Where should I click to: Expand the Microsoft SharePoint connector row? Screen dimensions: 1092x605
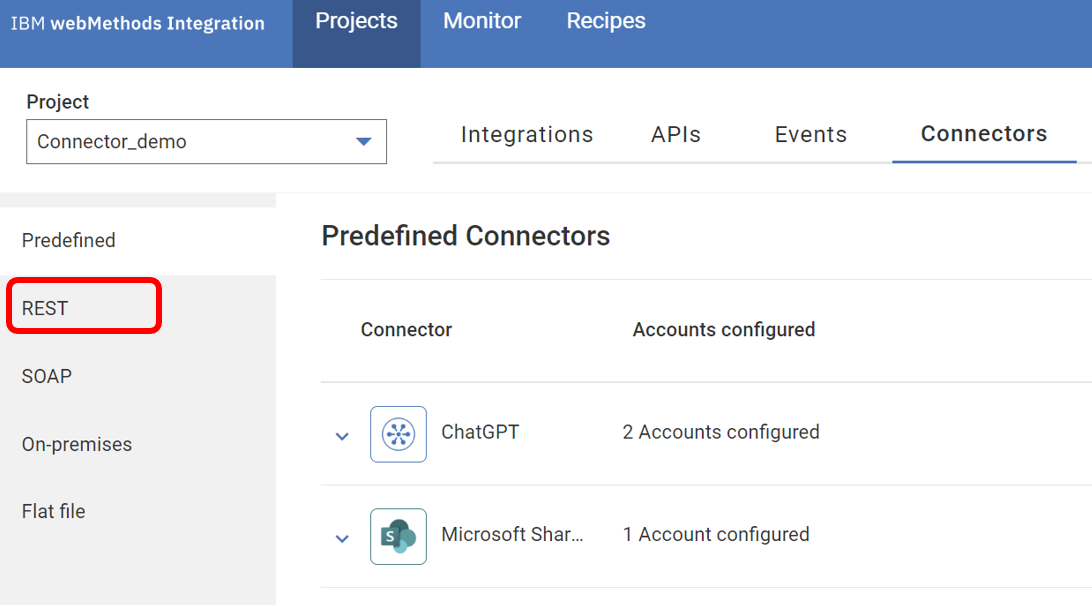[342, 538]
